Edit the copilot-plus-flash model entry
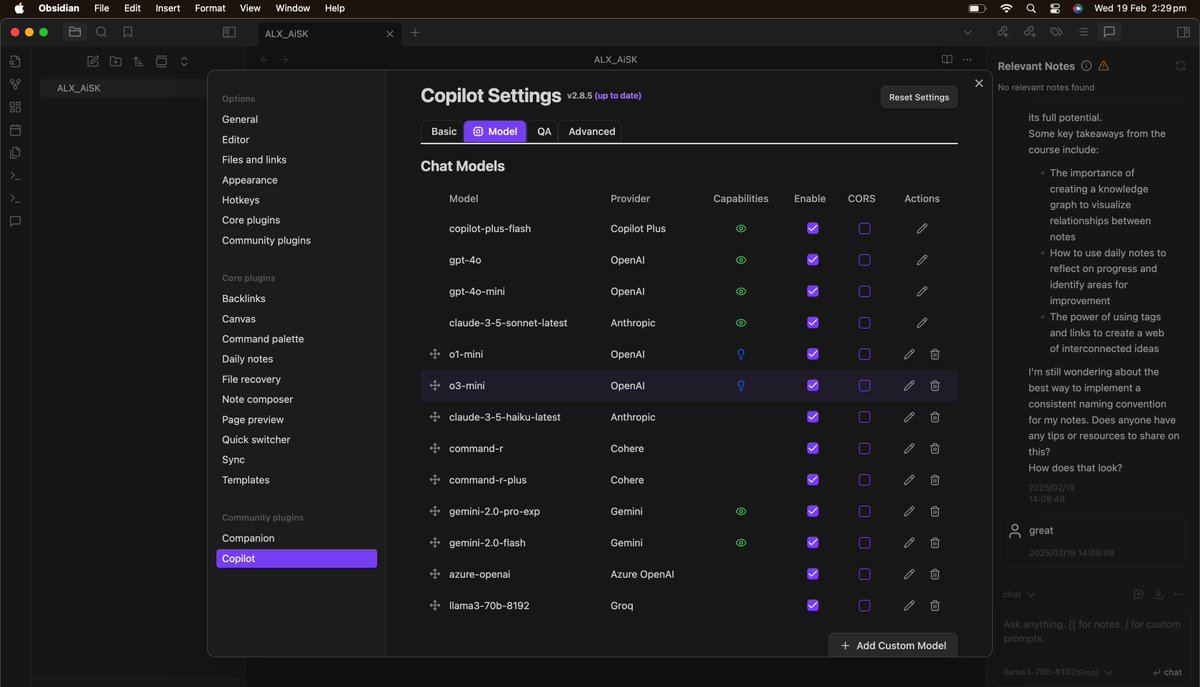 click(922, 229)
